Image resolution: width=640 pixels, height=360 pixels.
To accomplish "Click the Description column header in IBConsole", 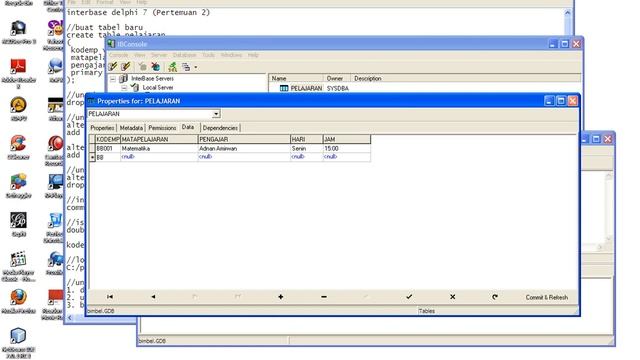I will pyautogui.click(x=465, y=78).
